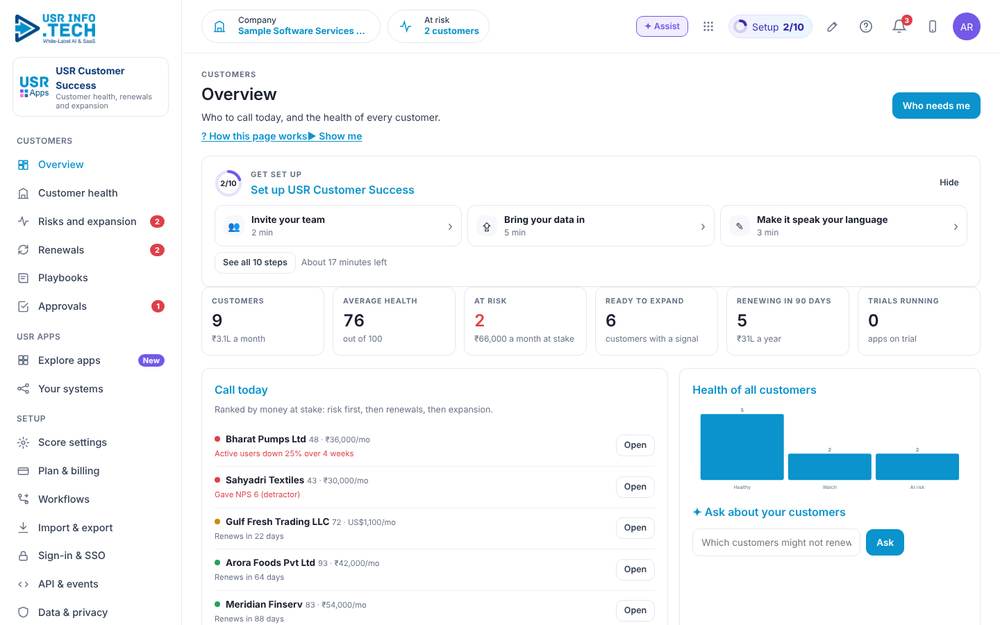Expand Make it speak your language chevron
Viewport: 1000px width, 625px height.
[955, 226]
